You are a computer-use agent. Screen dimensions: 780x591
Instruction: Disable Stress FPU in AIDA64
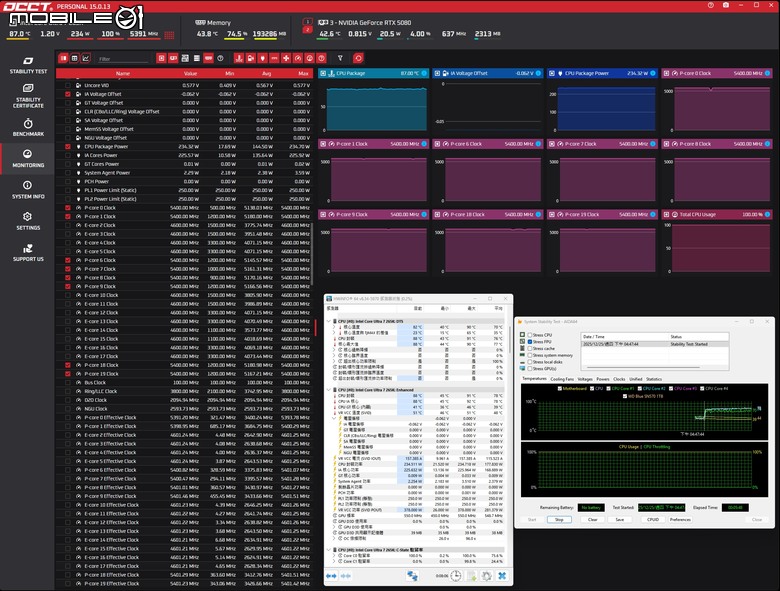pyautogui.click(x=530, y=342)
